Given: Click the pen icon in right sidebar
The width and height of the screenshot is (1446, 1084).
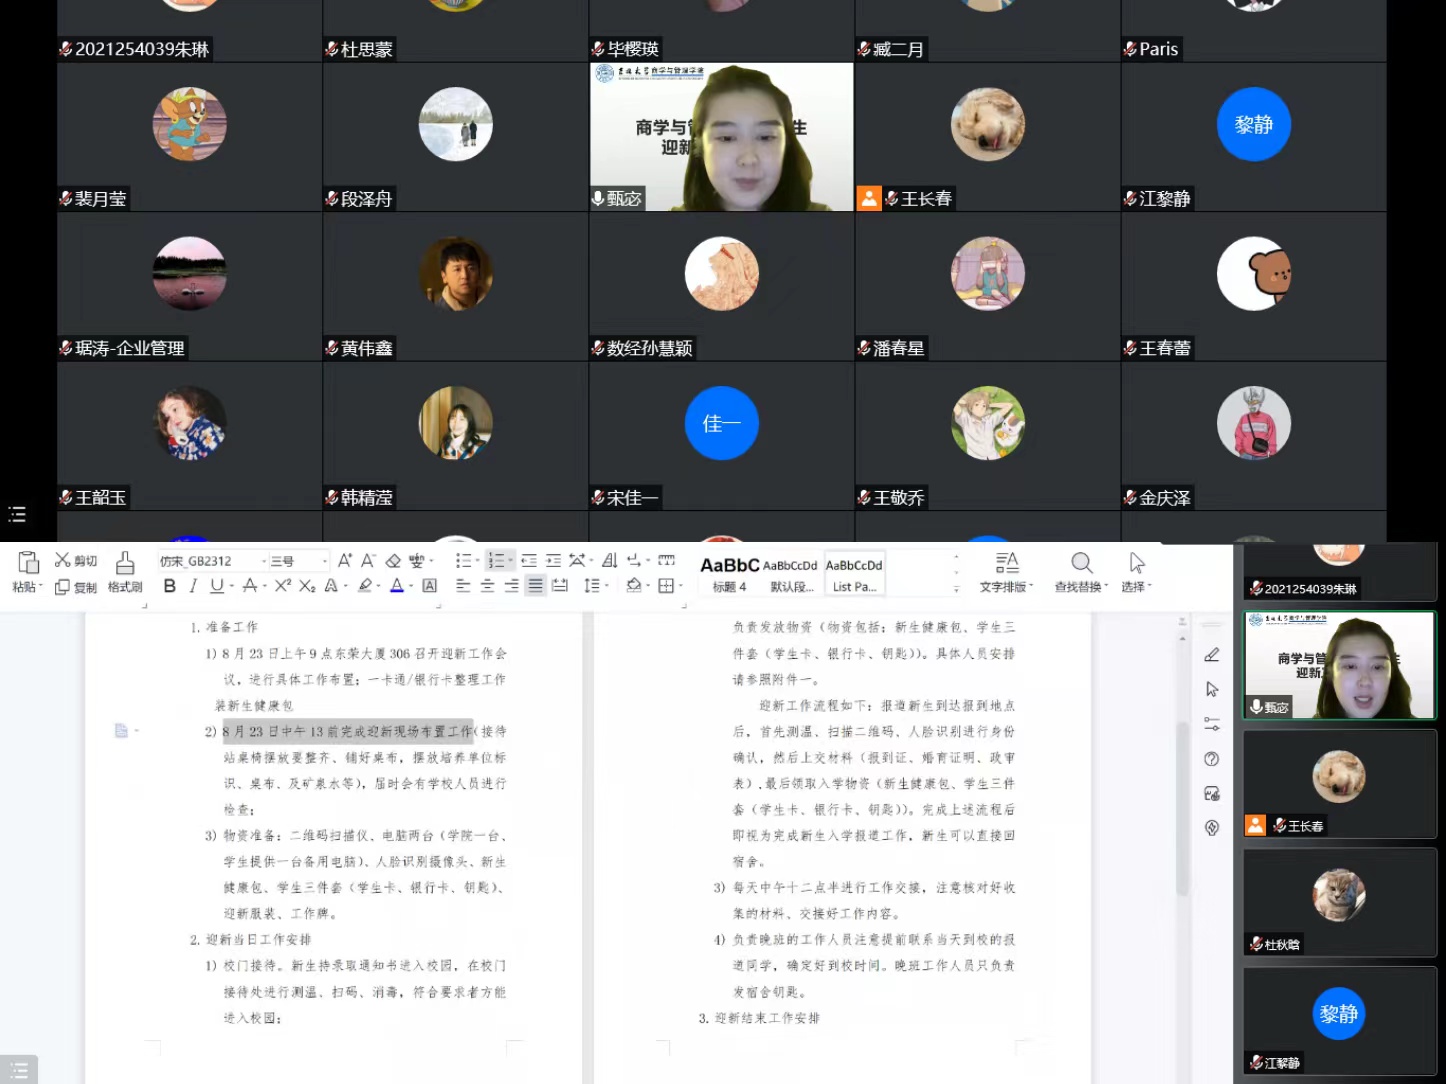Looking at the screenshot, I should click(x=1212, y=655).
